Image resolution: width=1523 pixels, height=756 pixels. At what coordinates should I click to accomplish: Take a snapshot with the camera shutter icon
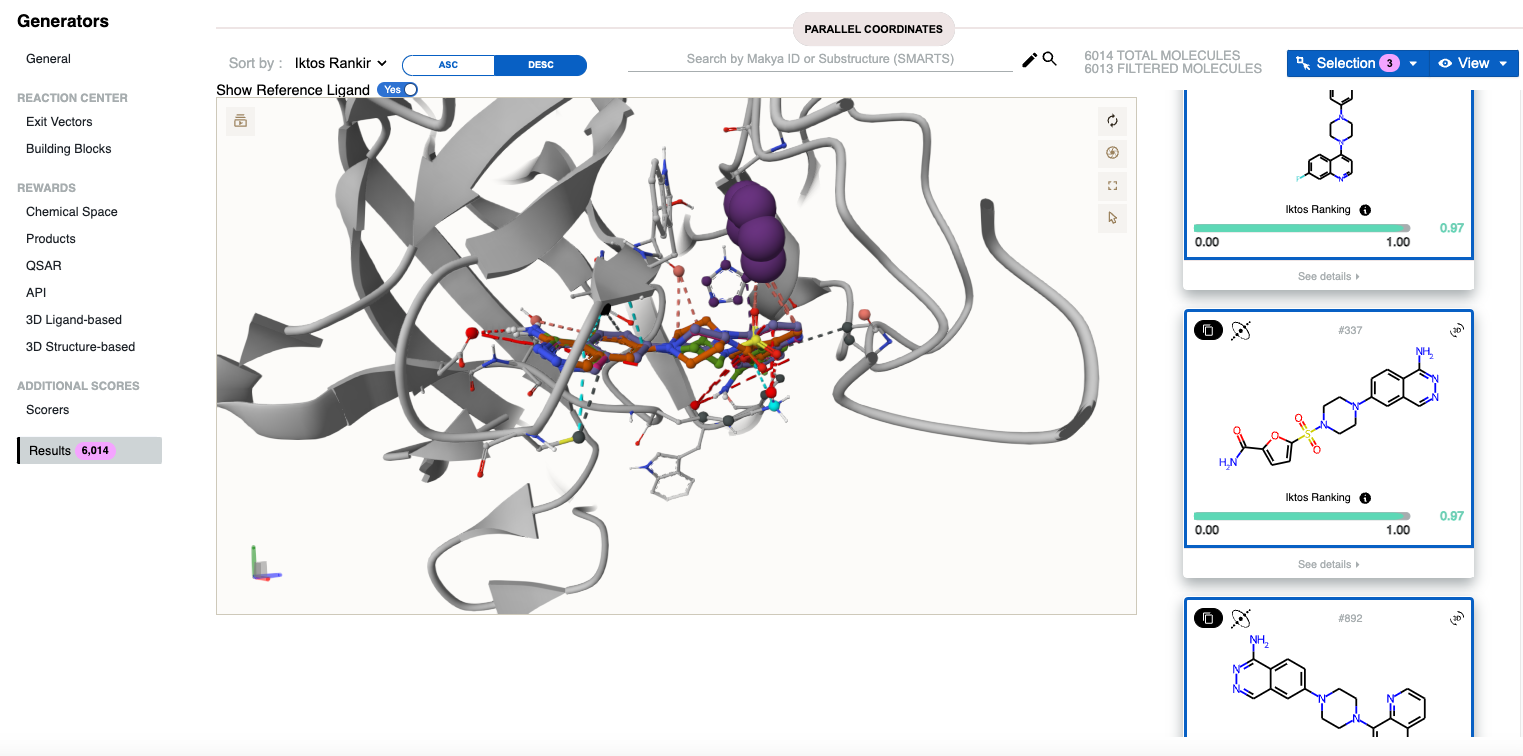click(1112, 153)
